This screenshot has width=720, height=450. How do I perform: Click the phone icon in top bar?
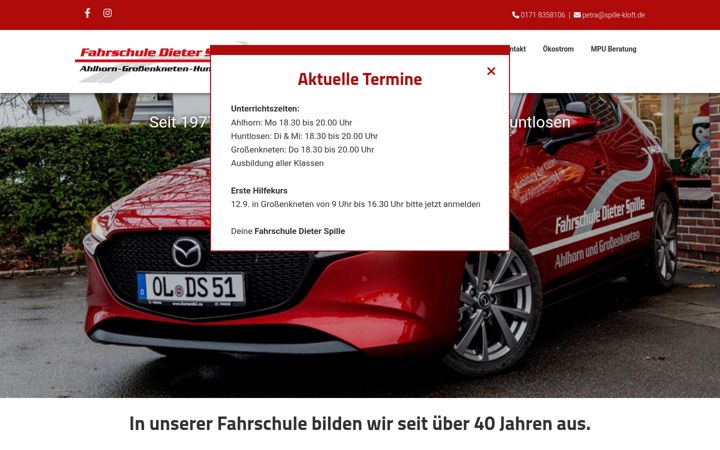515,15
